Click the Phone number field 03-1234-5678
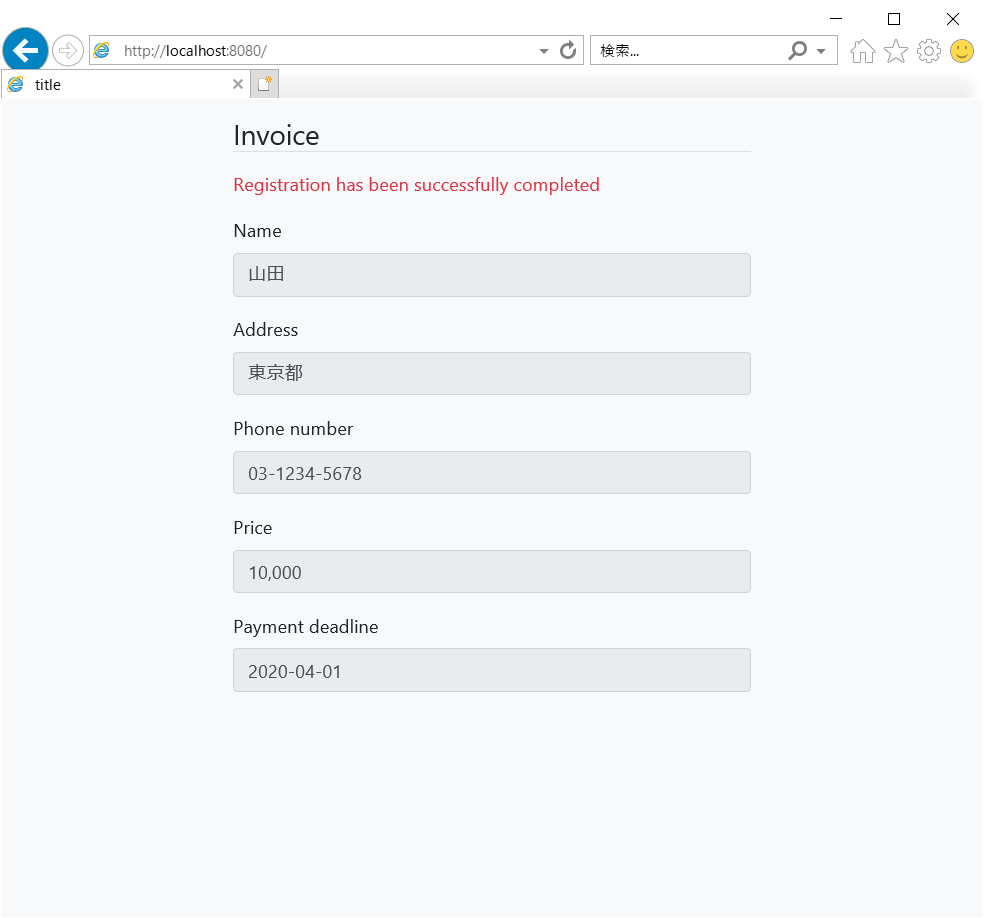 (x=492, y=473)
